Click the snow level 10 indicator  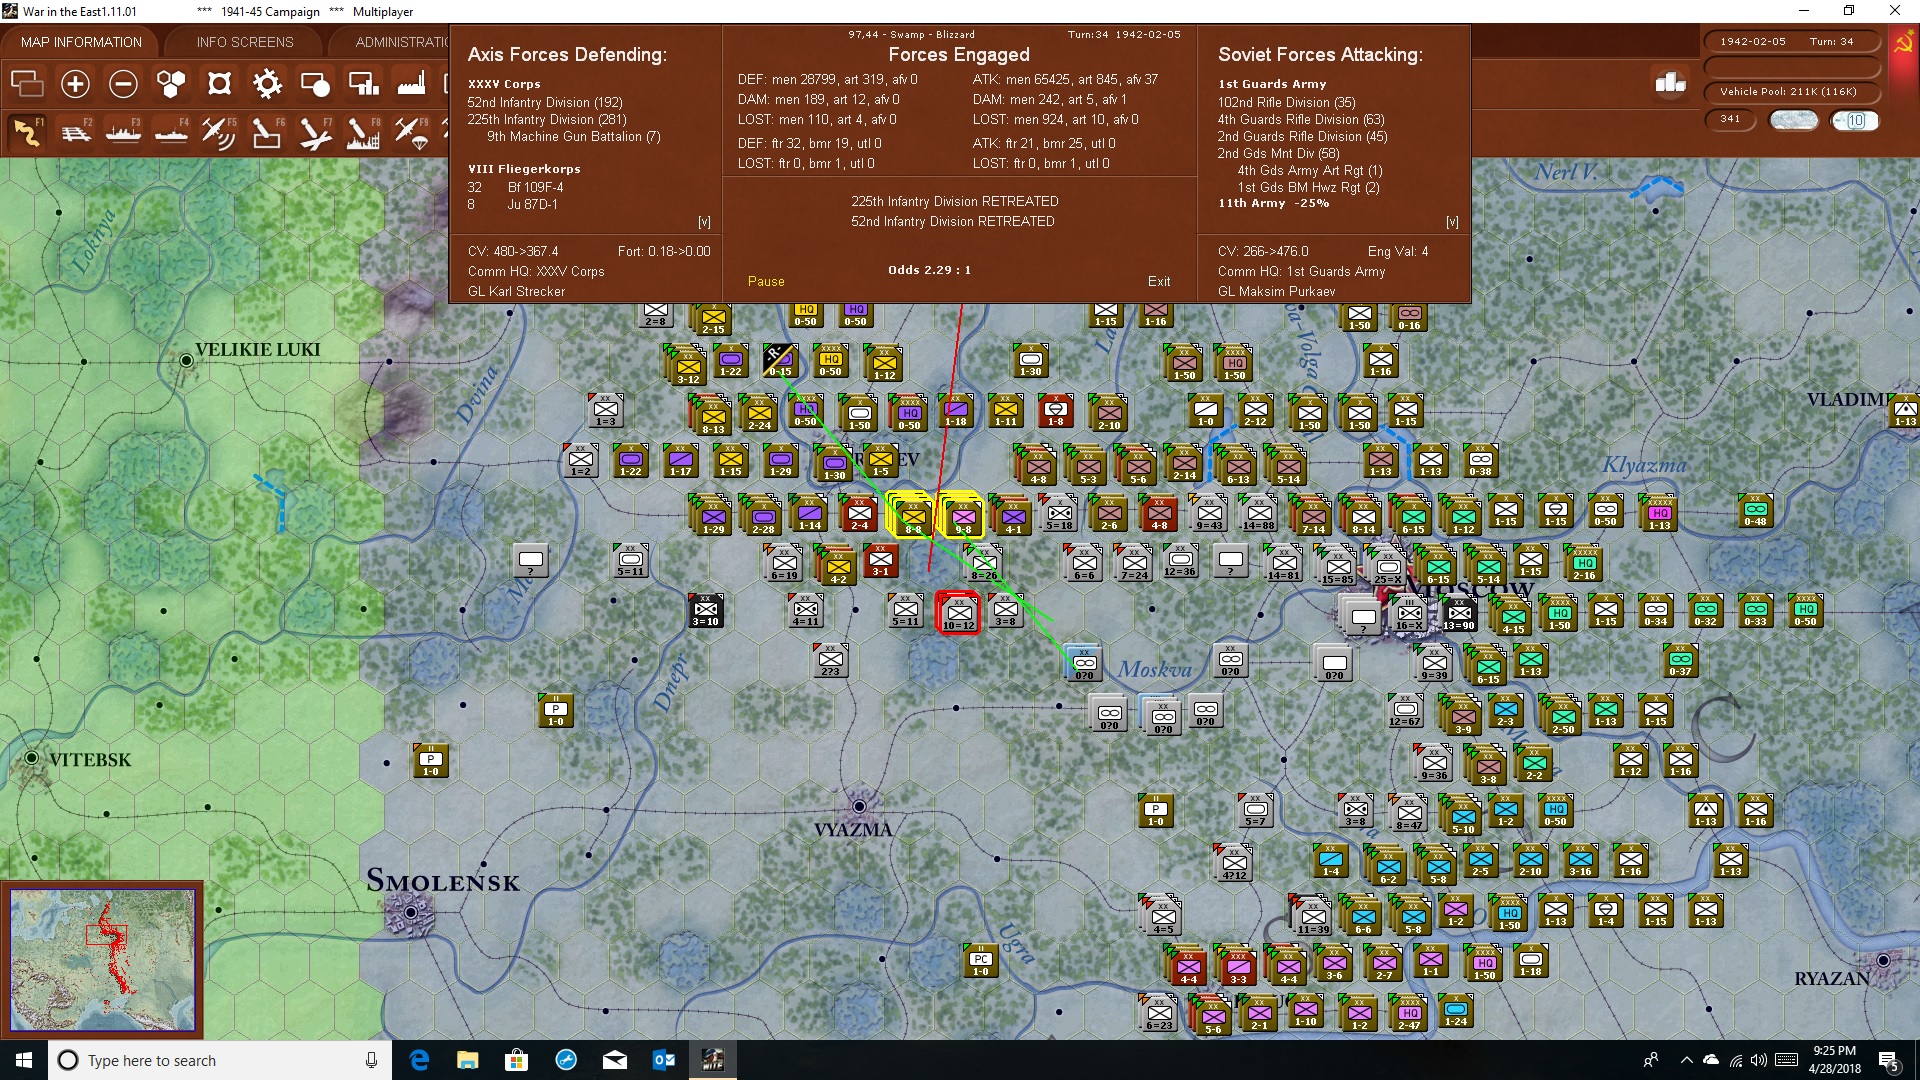(x=1855, y=120)
